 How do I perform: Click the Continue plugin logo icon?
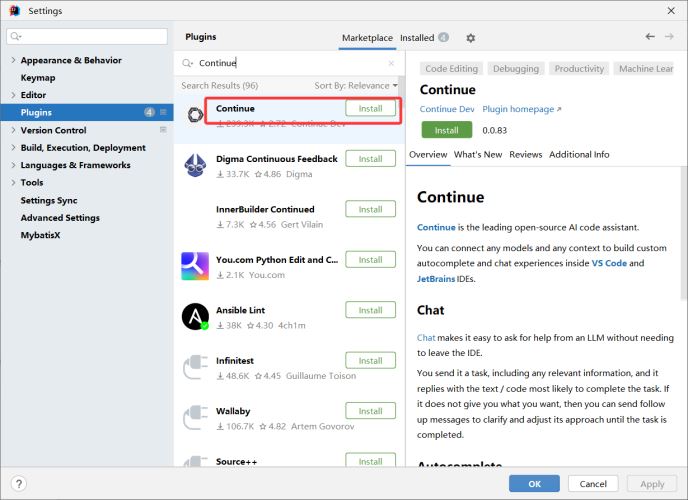coord(195,115)
